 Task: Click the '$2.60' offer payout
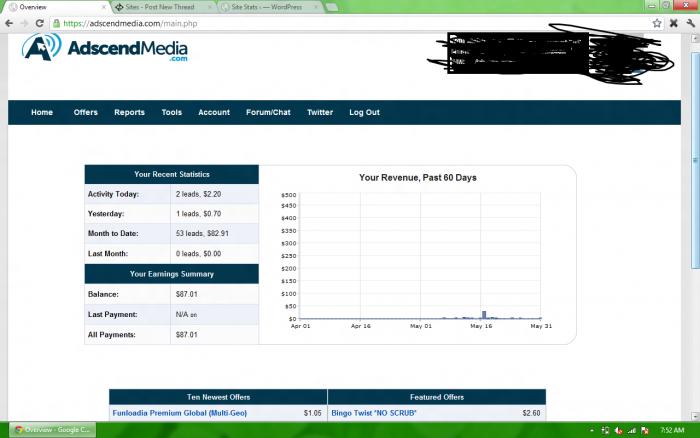531,413
